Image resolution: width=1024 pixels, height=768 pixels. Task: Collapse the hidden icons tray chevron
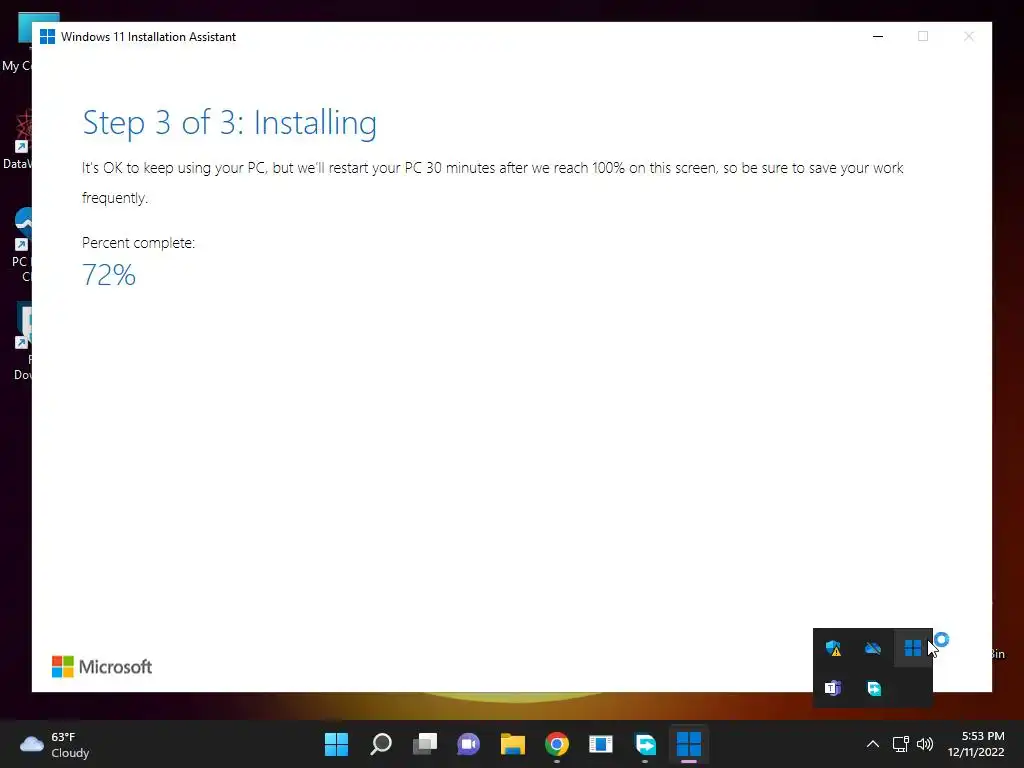[872, 744]
